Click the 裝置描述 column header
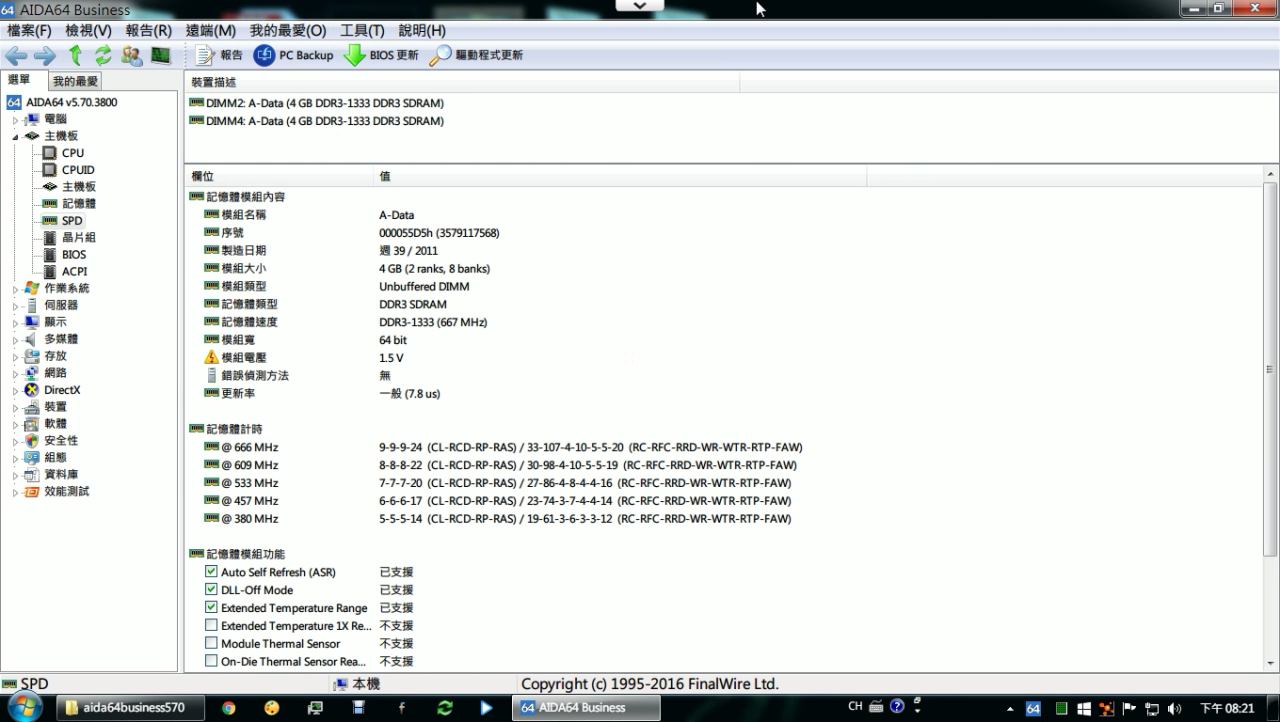The height and width of the screenshot is (722, 1280). click(462, 82)
